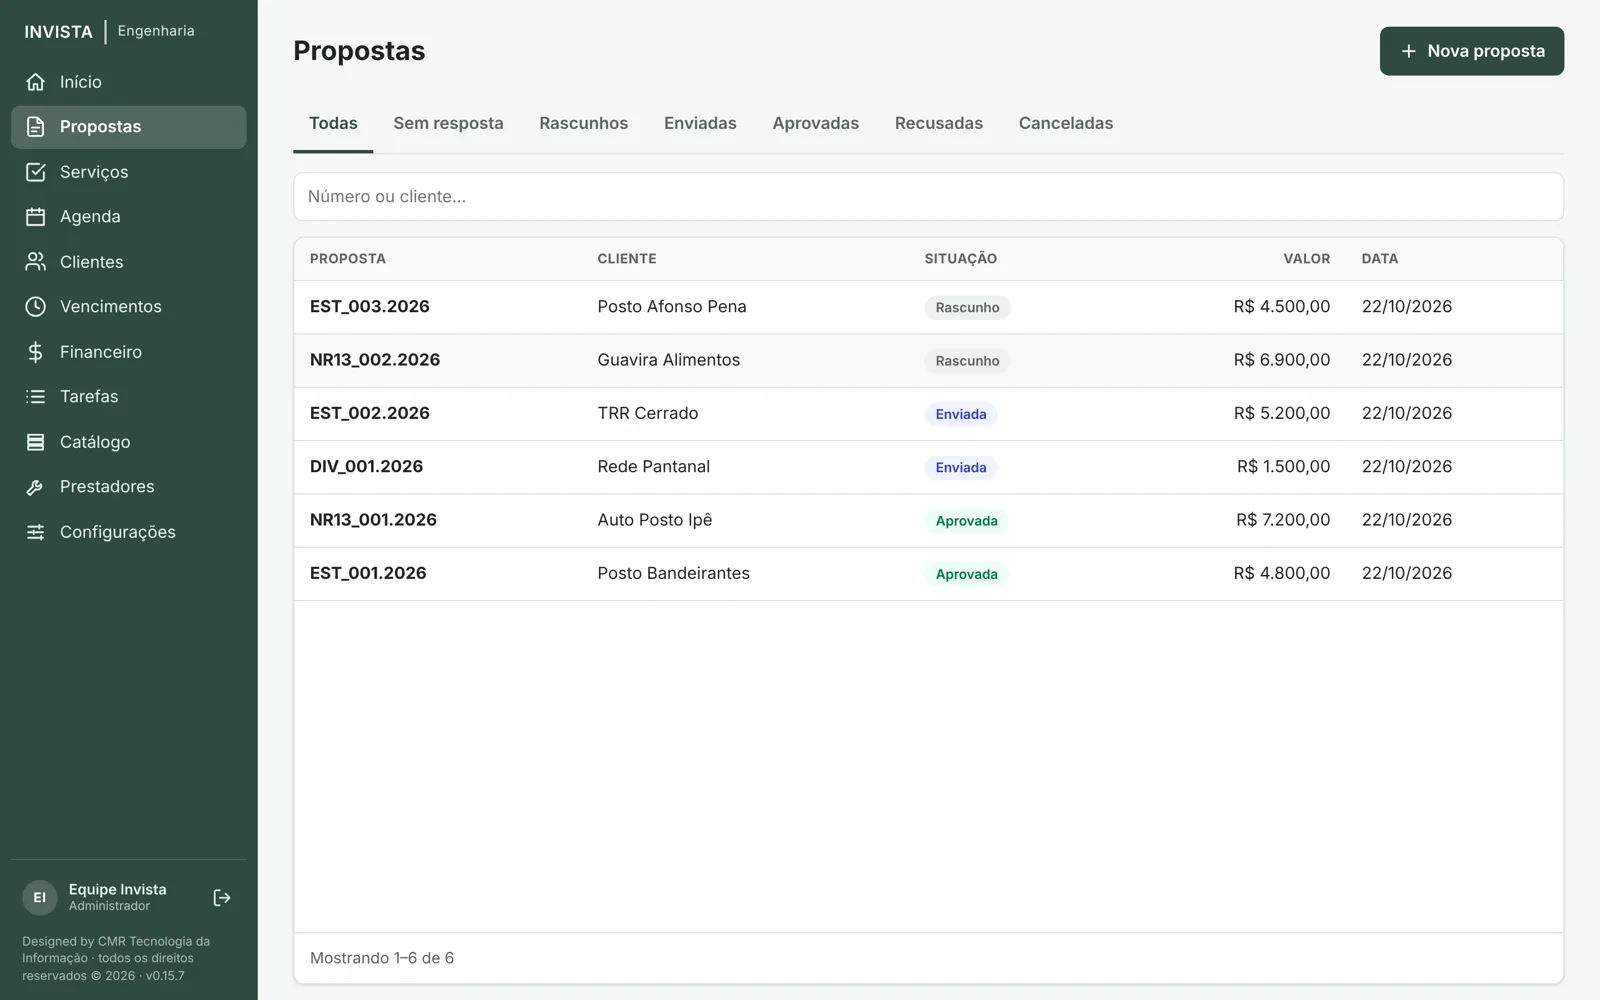Click the EI user avatar
Viewport: 1600px width, 1000px height.
pos(40,898)
